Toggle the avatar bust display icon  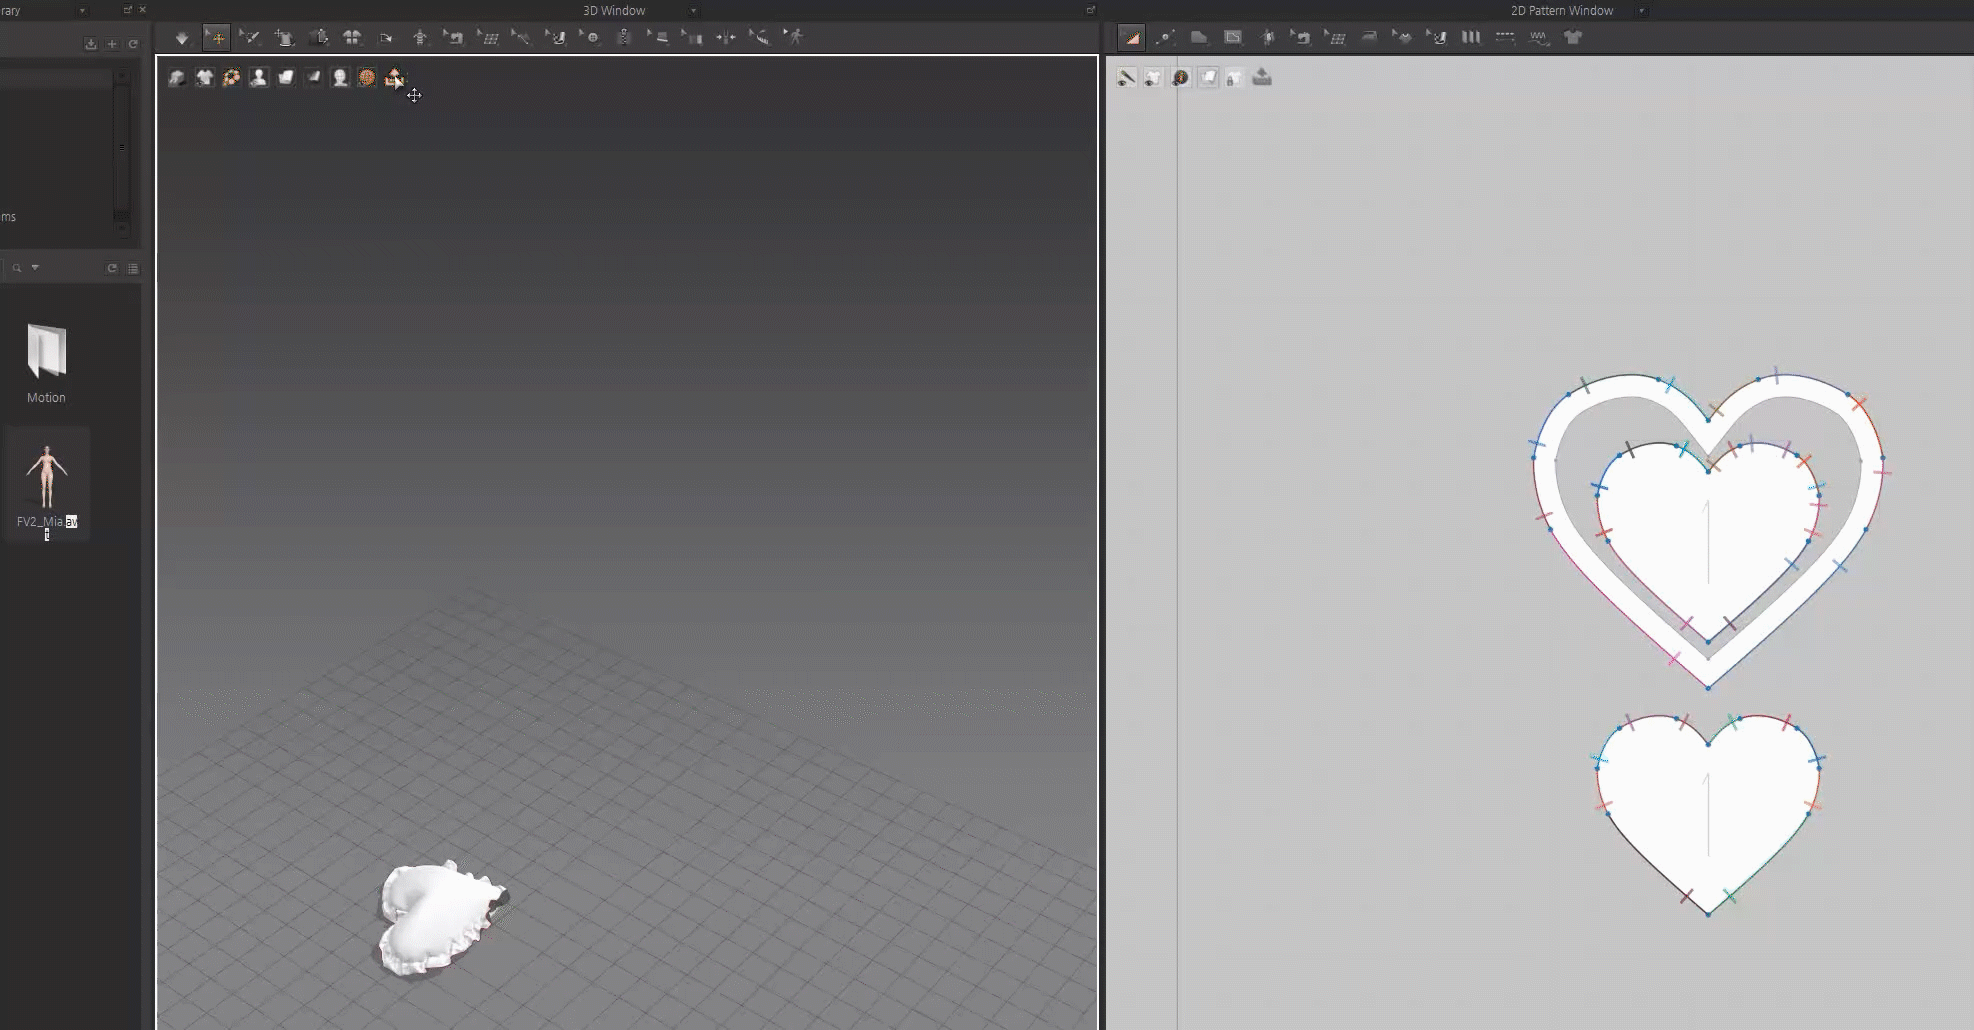click(x=258, y=78)
